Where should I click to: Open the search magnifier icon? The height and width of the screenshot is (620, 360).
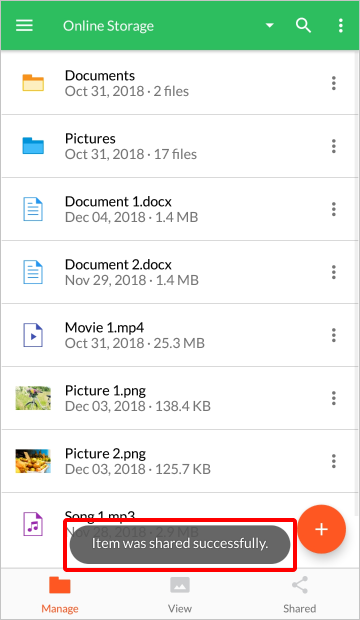pyautogui.click(x=303, y=26)
